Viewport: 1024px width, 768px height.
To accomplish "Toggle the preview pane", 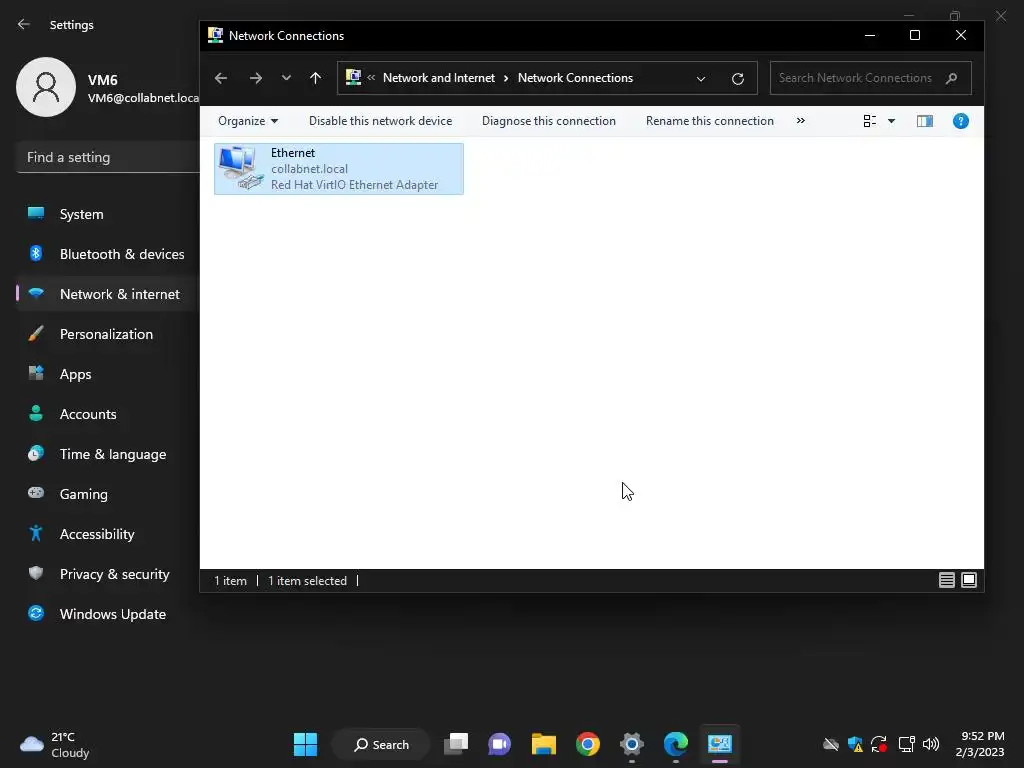I will [x=925, y=121].
